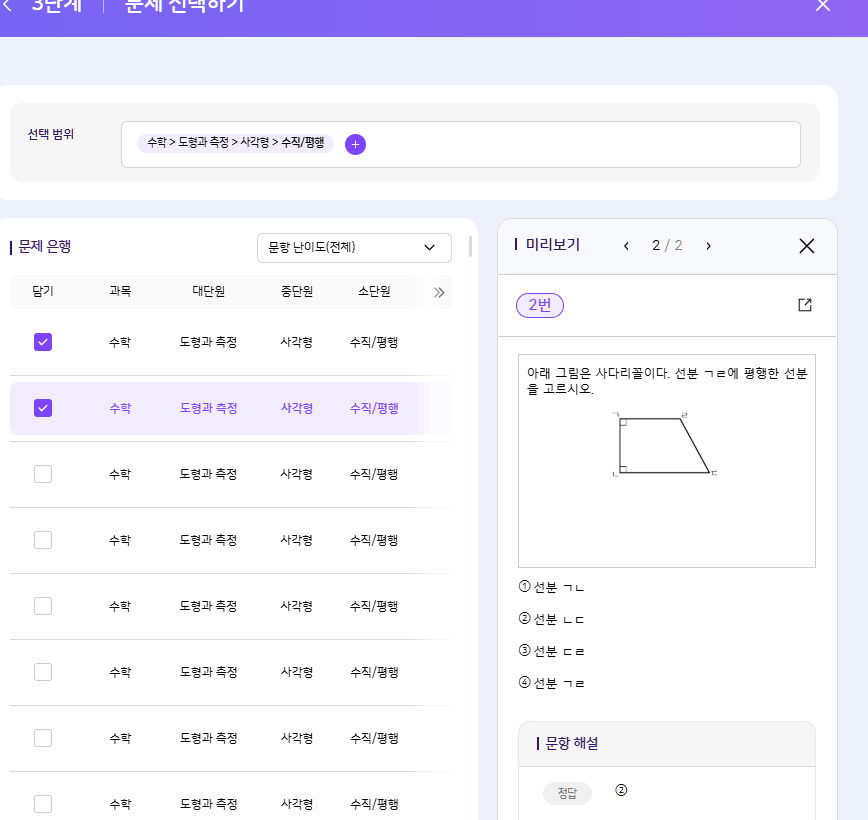The image size is (868, 820).
Task: Click the 2번 question number badge
Action: [x=540, y=305]
